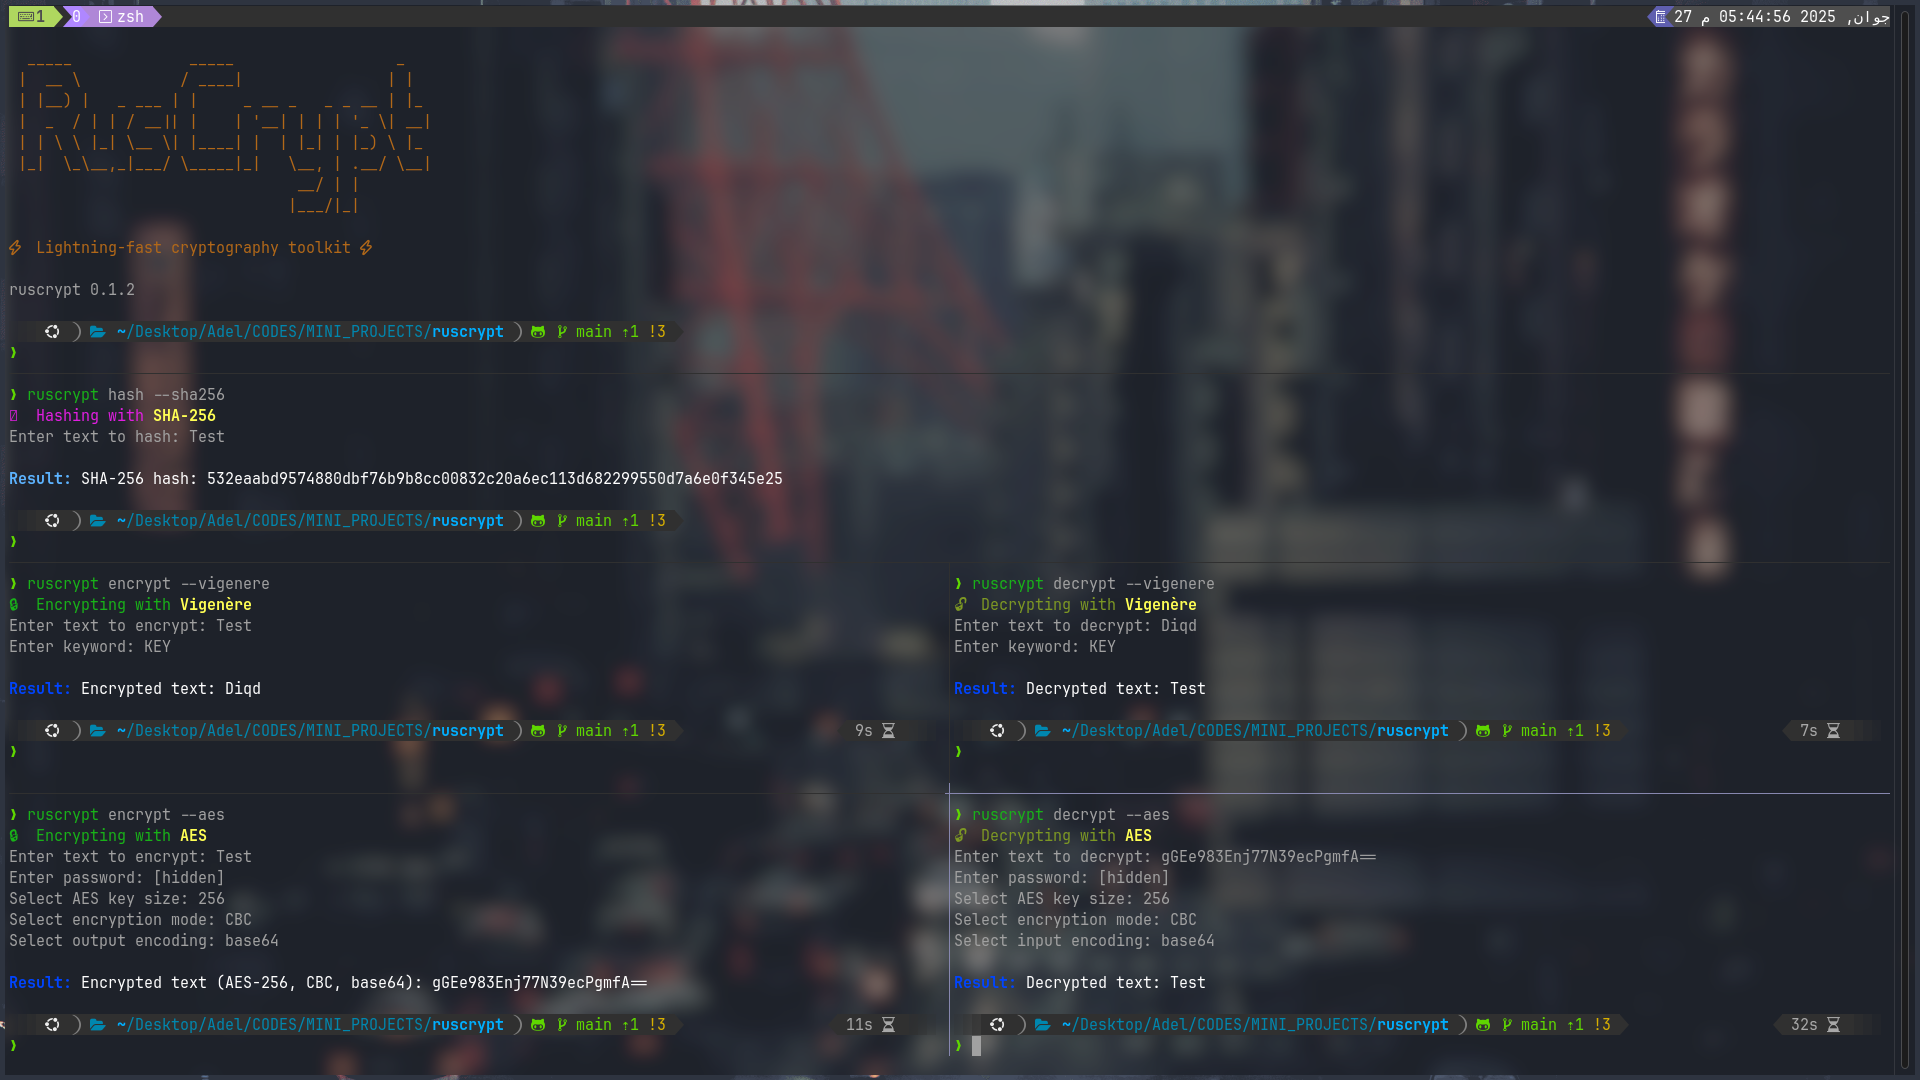Click the folder icon in the first shell prompt
The image size is (1920, 1080).
(97, 331)
